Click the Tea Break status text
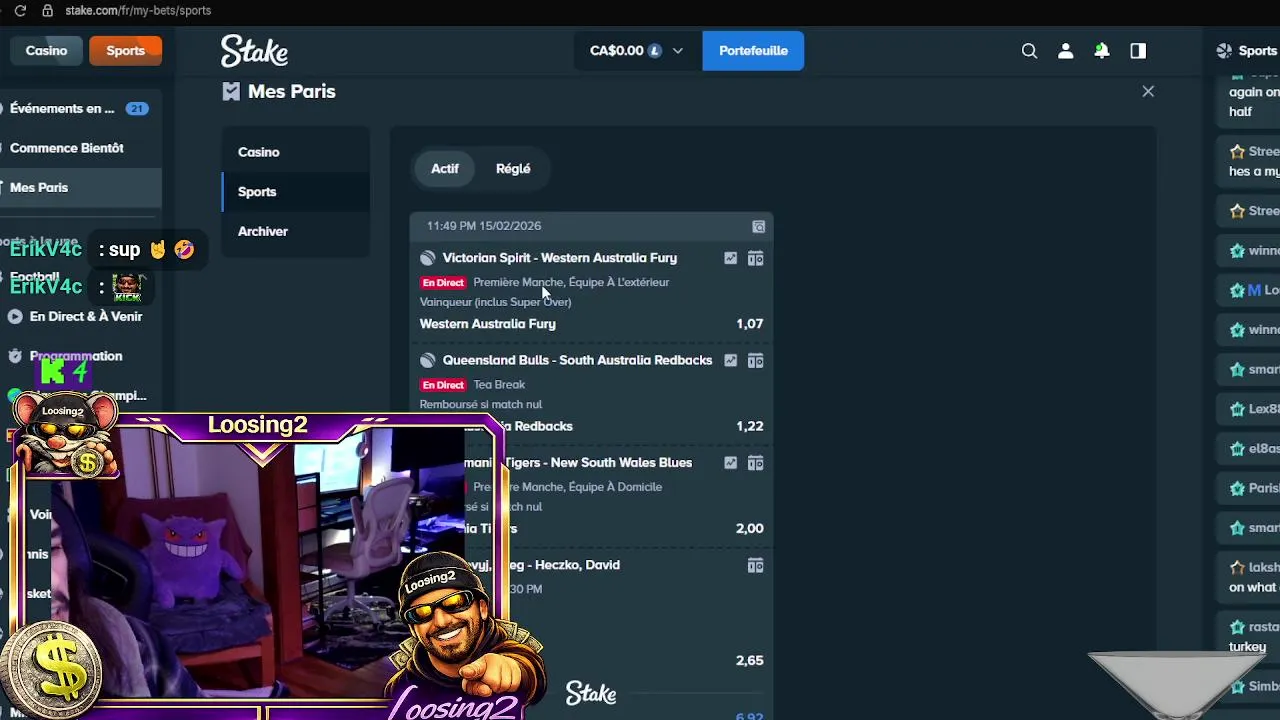This screenshot has height=720, width=1280. (499, 385)
